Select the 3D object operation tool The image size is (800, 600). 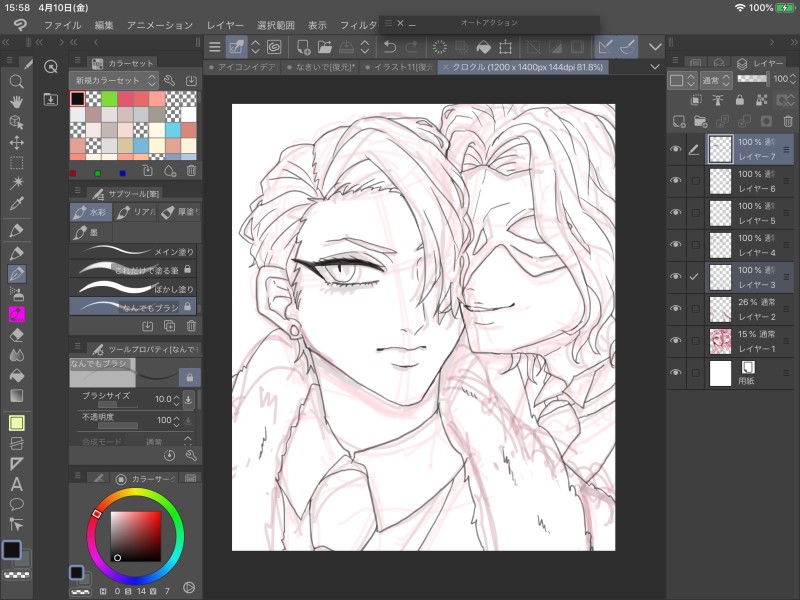(16, 122)
